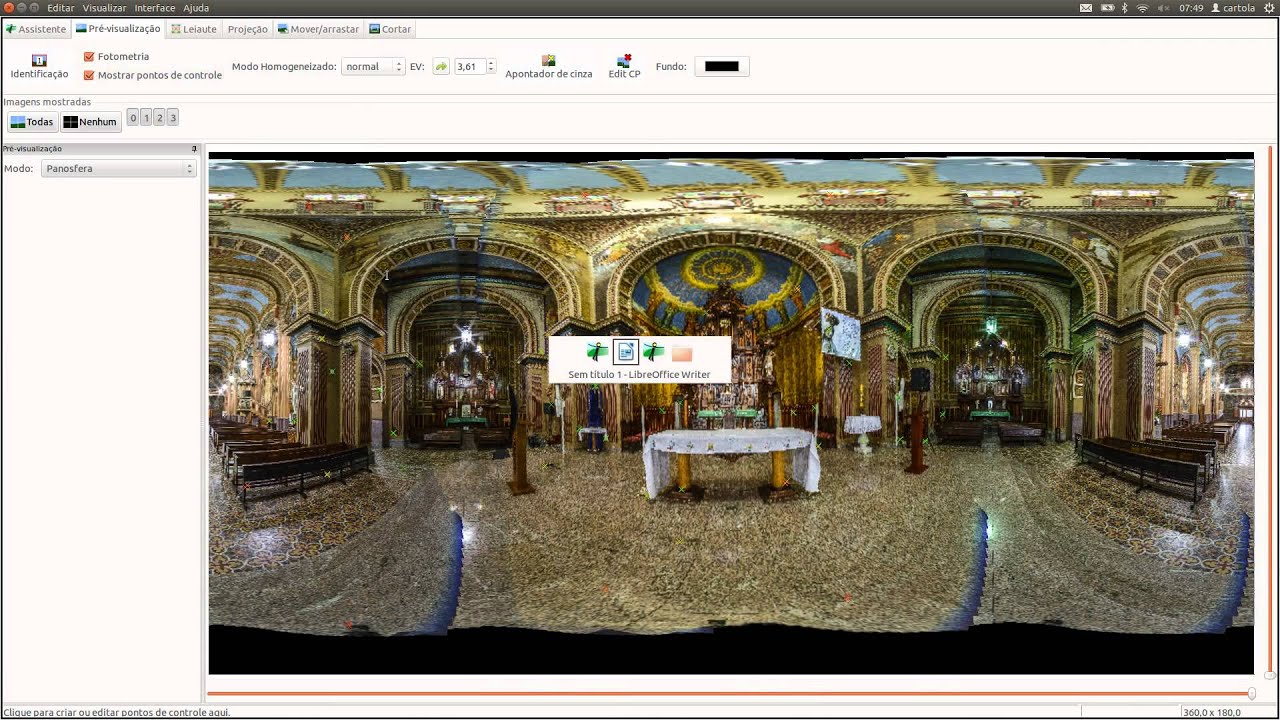The height and width of the screenshot is (720, 1280).
Task: Open the Modo Homogeneizado dropdown set to normal
Action: [373, 67]
